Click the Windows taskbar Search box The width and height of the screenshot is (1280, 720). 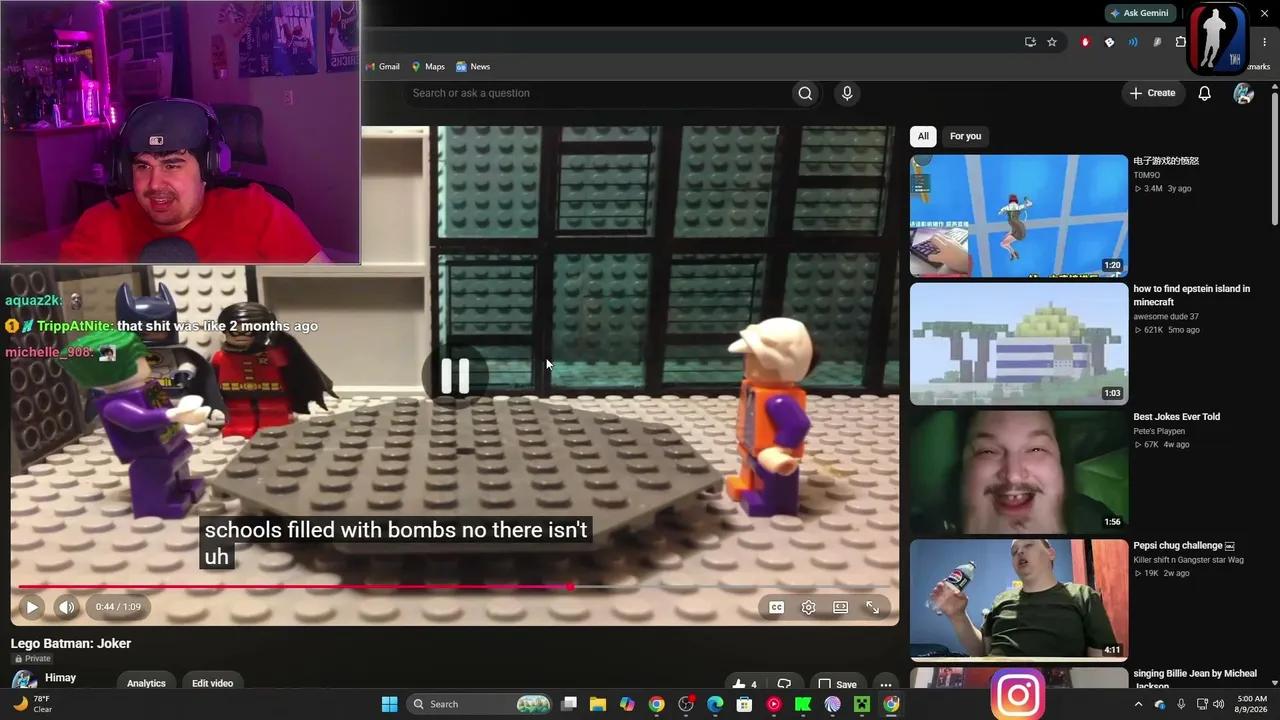[x=480, y=704]
